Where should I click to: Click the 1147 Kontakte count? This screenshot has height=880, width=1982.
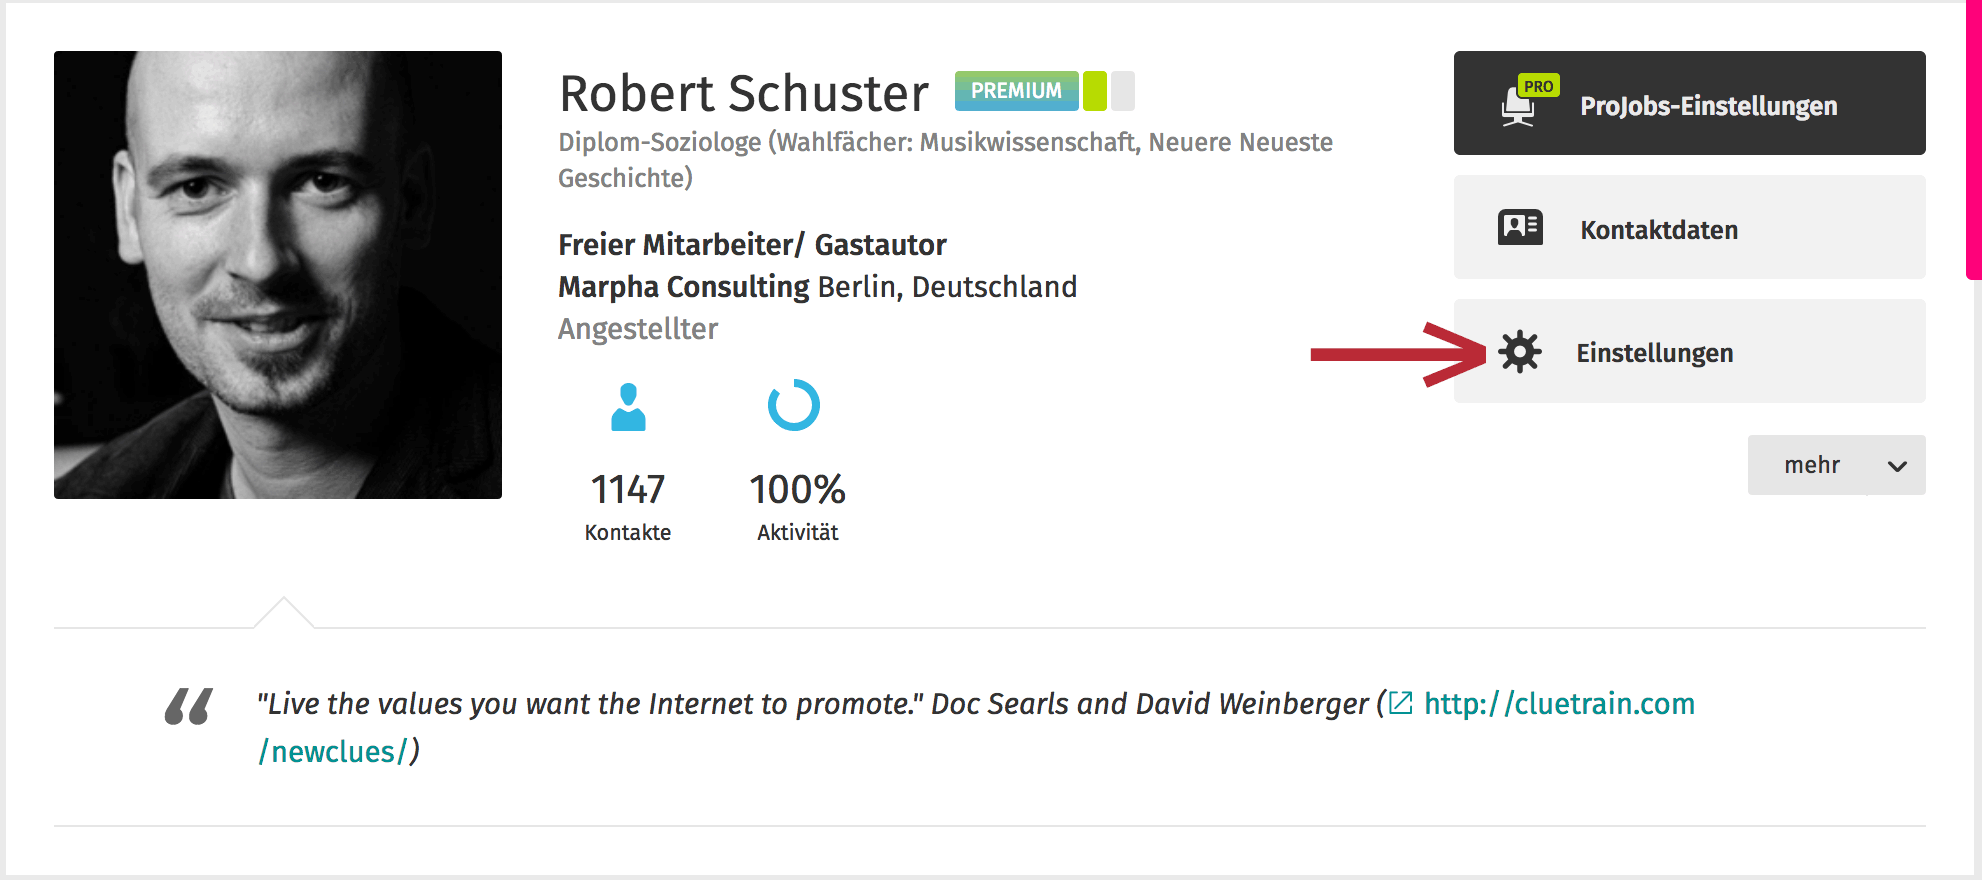(x=628, y=507)
